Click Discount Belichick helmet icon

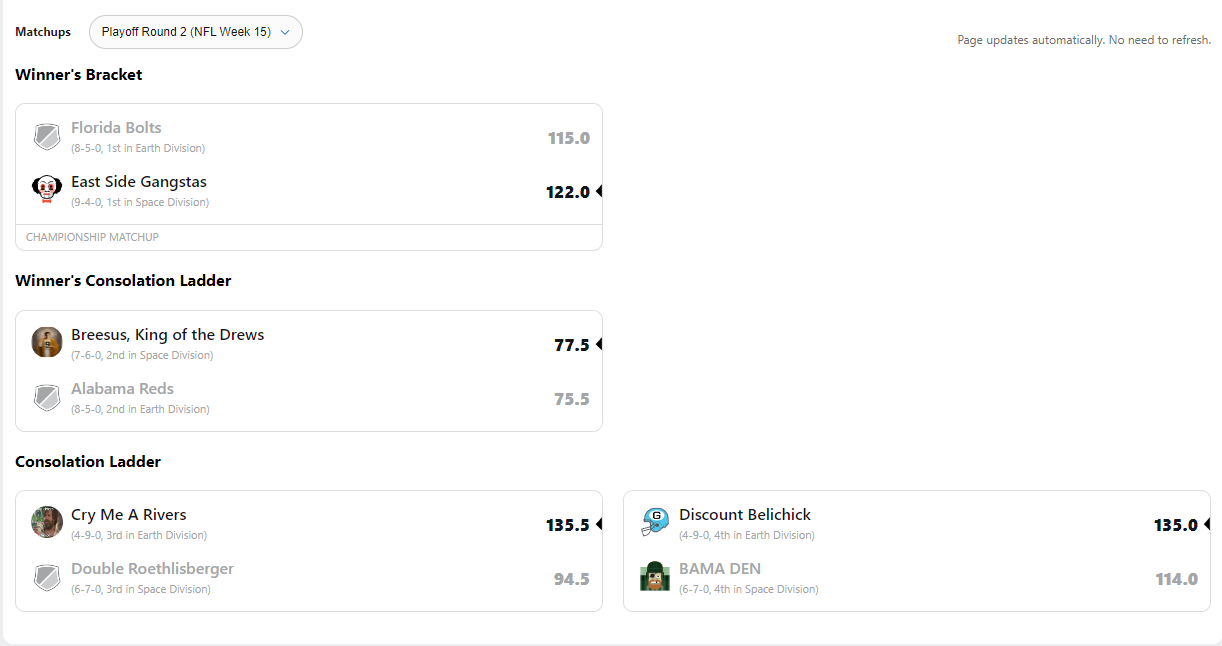click(x=655, y=522)
